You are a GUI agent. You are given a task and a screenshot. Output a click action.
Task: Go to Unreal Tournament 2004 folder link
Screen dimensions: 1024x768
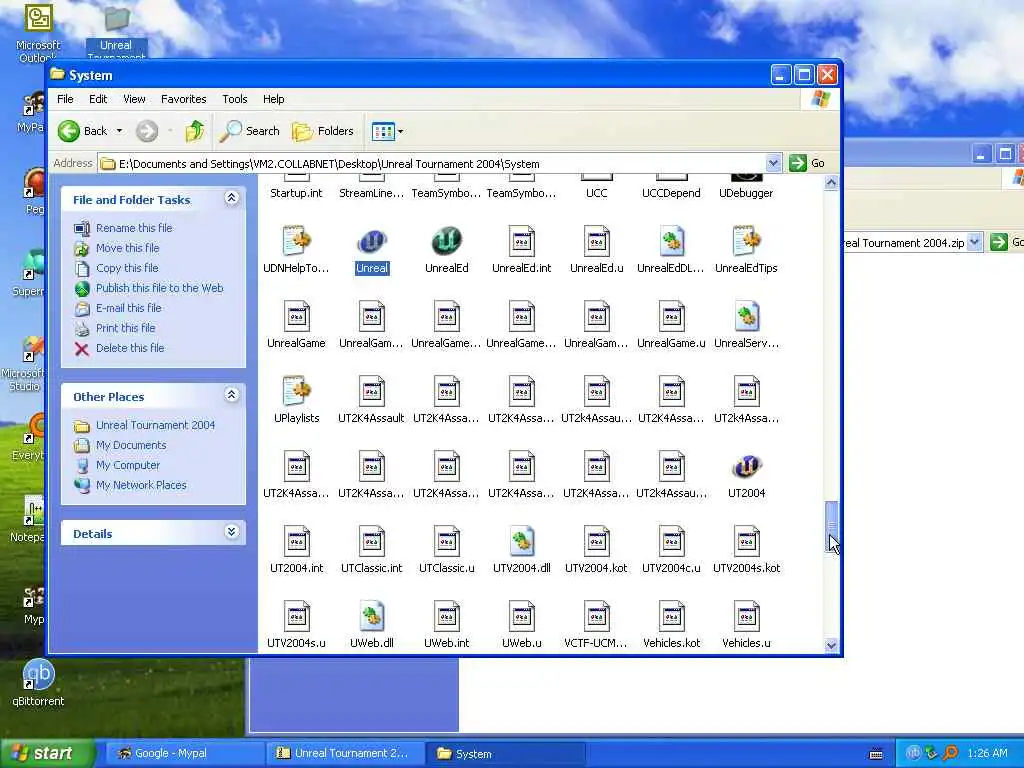point(155,425)
